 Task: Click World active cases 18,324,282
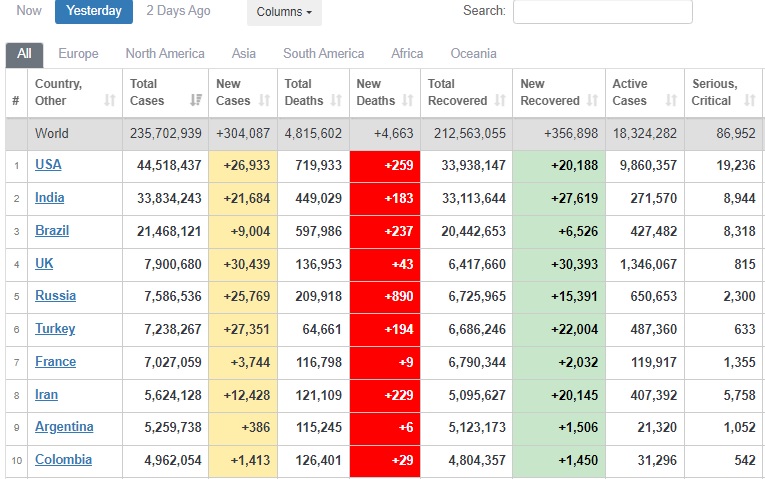coord(645,133)
